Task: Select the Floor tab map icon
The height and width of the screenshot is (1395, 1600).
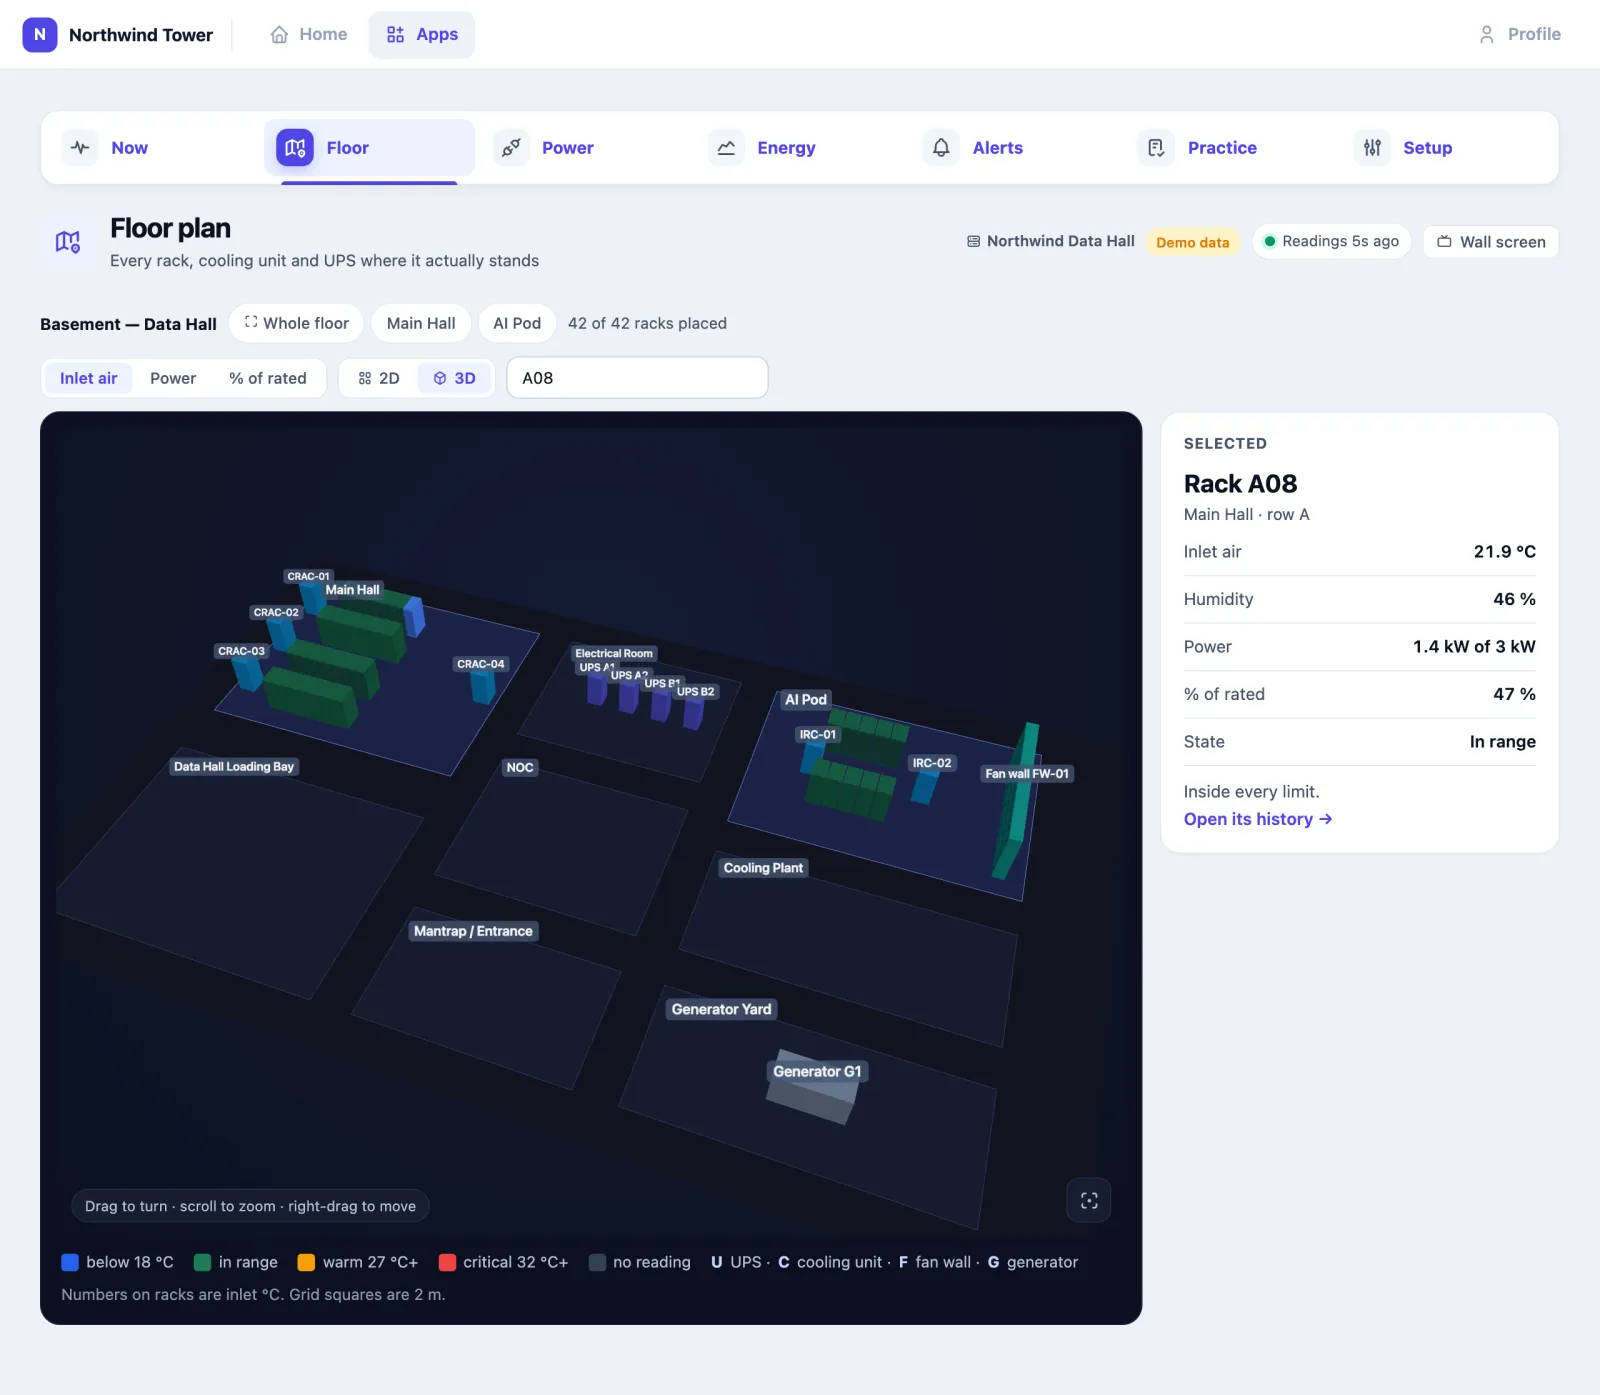Action: [x=295, y=148]
